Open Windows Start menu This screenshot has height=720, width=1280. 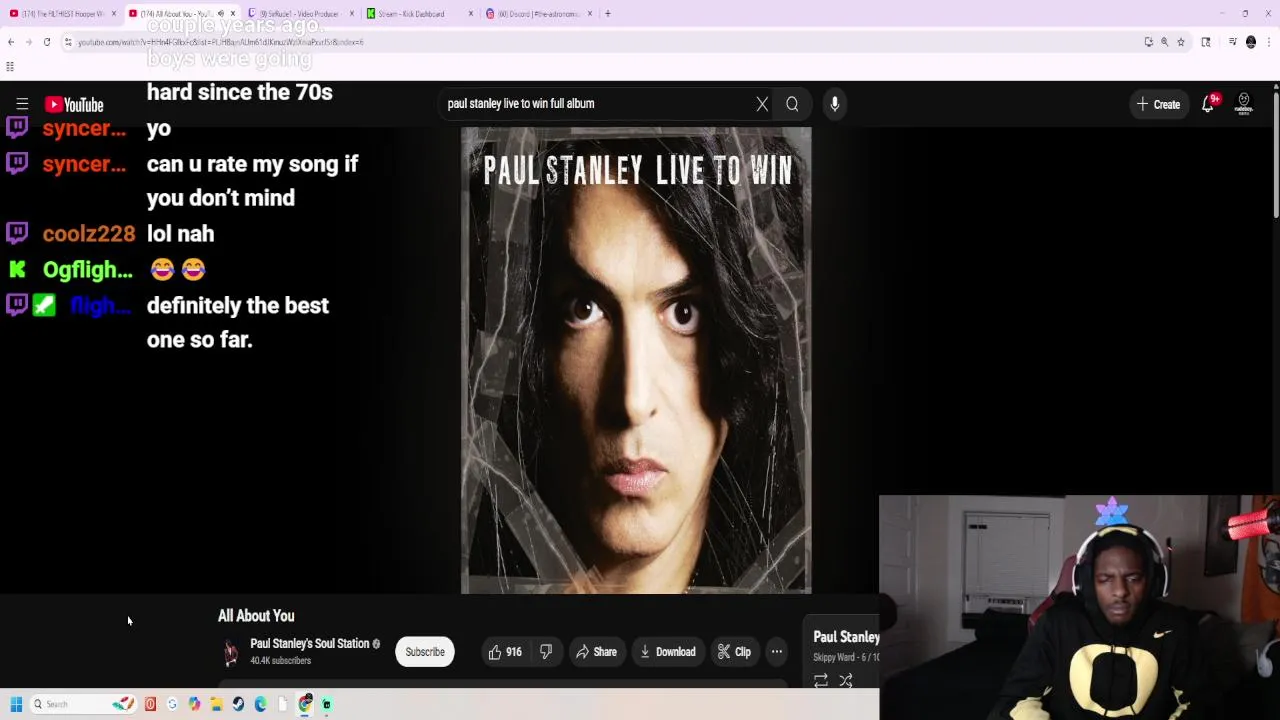[x=16, y=704]
